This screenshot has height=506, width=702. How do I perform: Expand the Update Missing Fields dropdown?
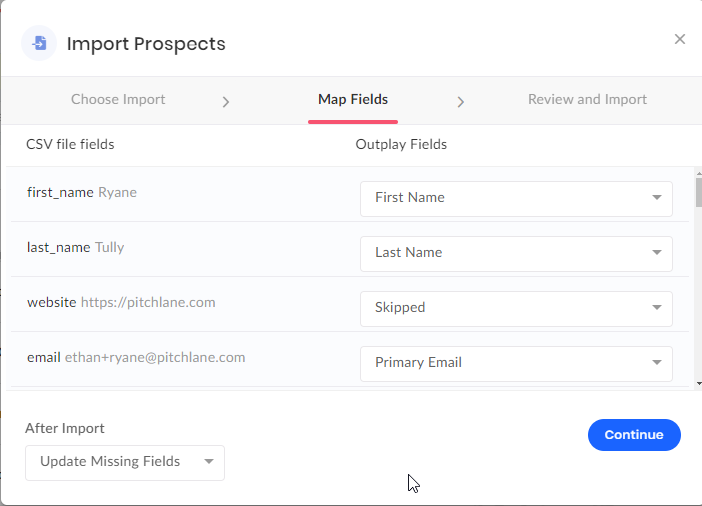coord(125,463)
